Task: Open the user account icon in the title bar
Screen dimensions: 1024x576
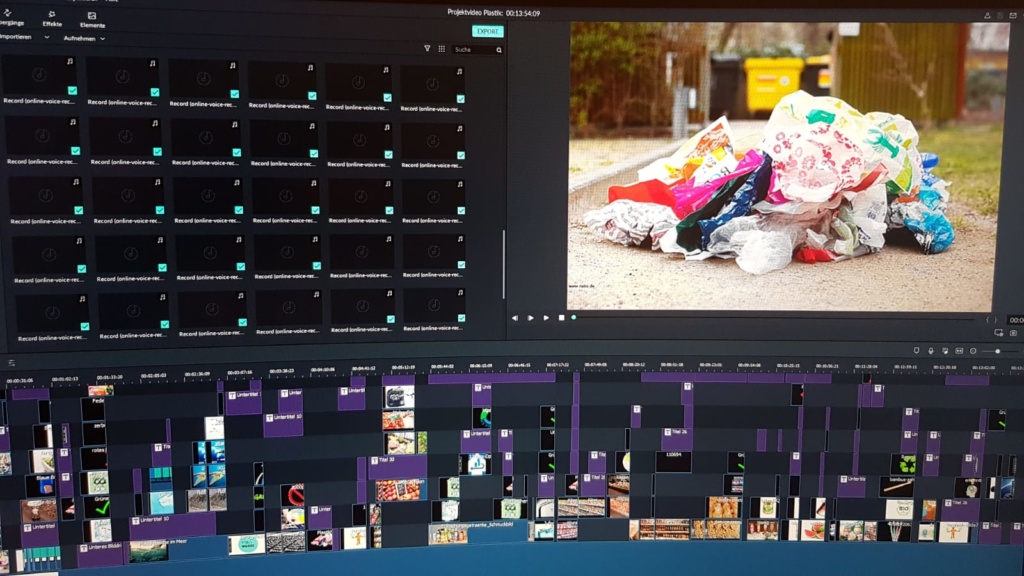Action: coord(987,15)
